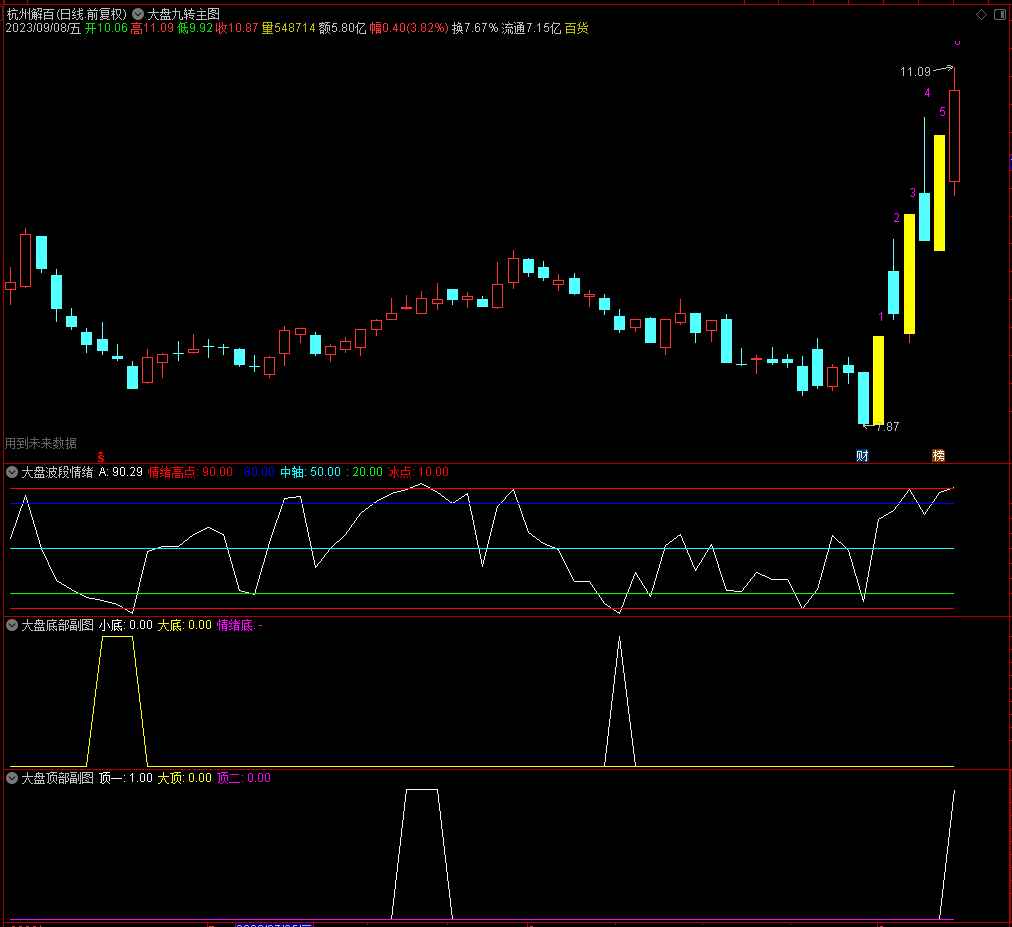Click the 大盘九转主图 indicator name
Viewport: 1012px width, 927px height.
(x=183, y=14)
